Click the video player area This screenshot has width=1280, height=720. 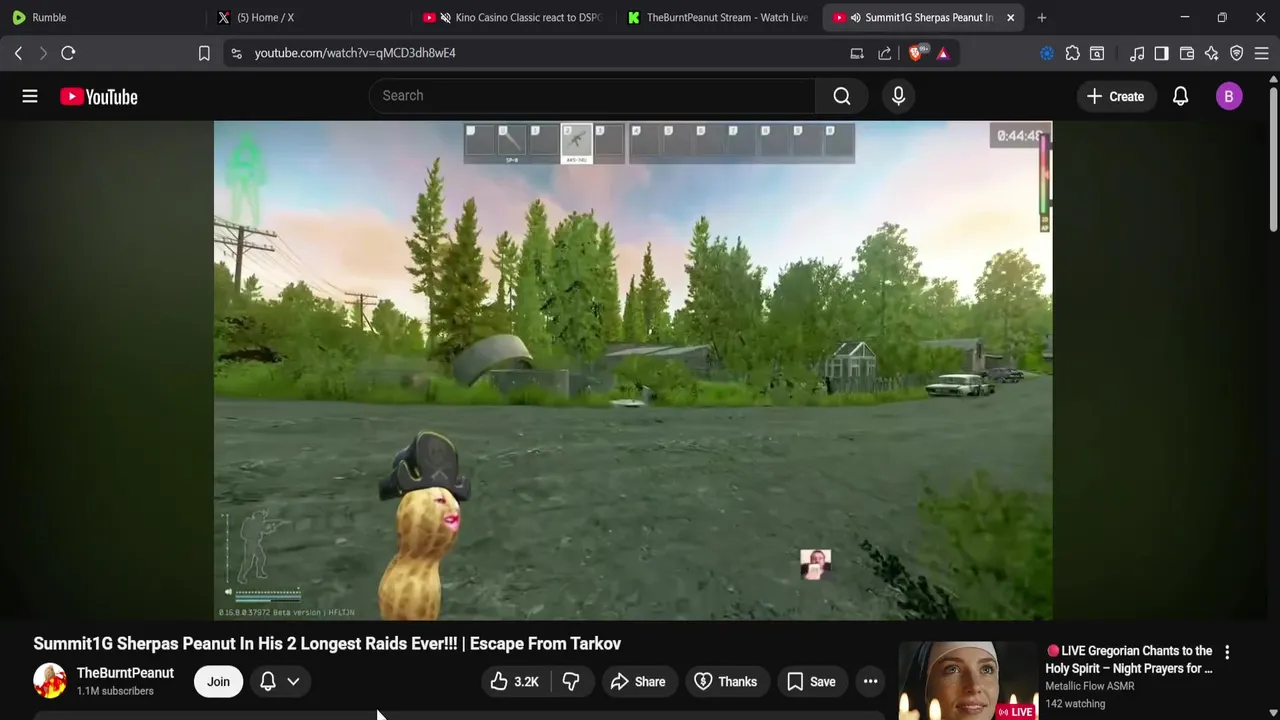[x=633, y=370]
